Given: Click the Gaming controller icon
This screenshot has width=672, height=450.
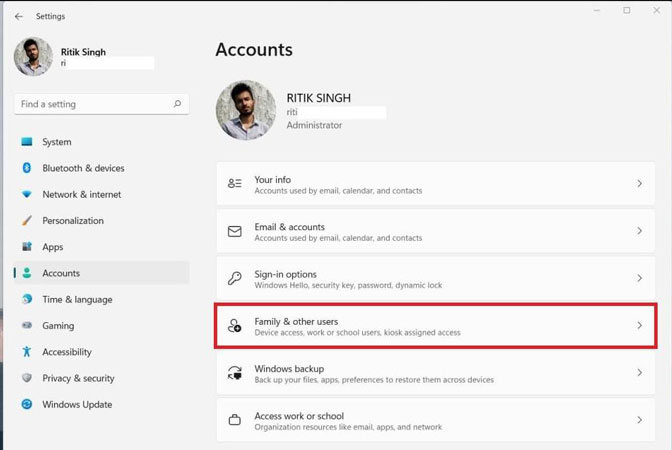Looking at the screenshot, I should point(27,326).
